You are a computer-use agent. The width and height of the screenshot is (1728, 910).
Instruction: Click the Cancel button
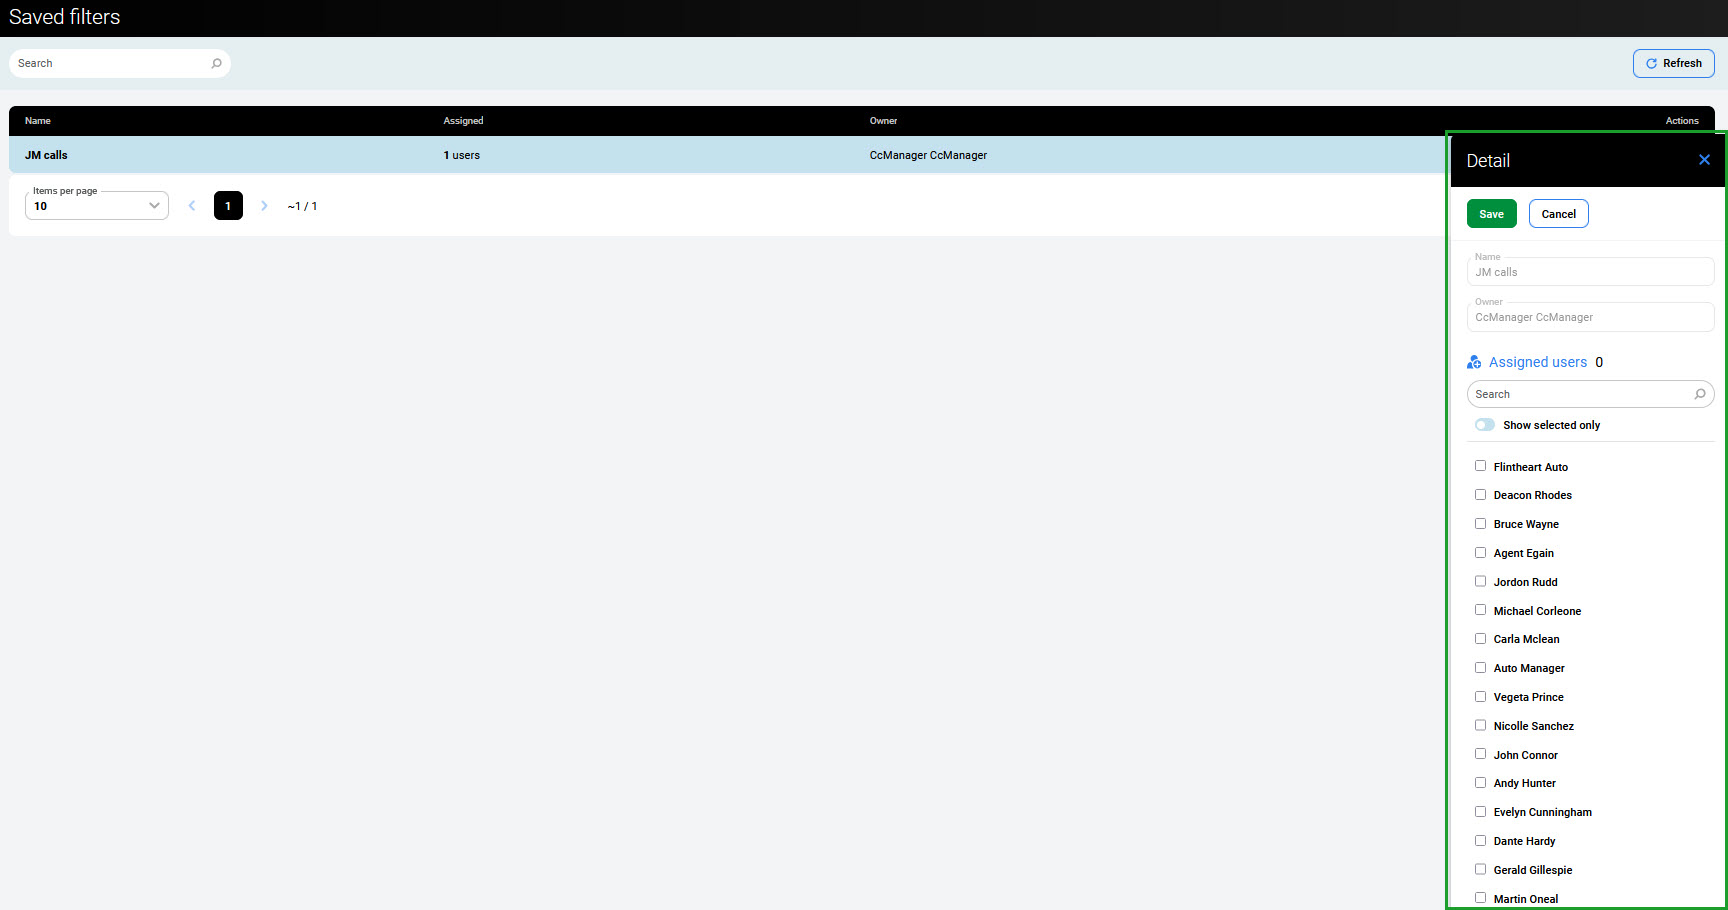pos(1558,214)
